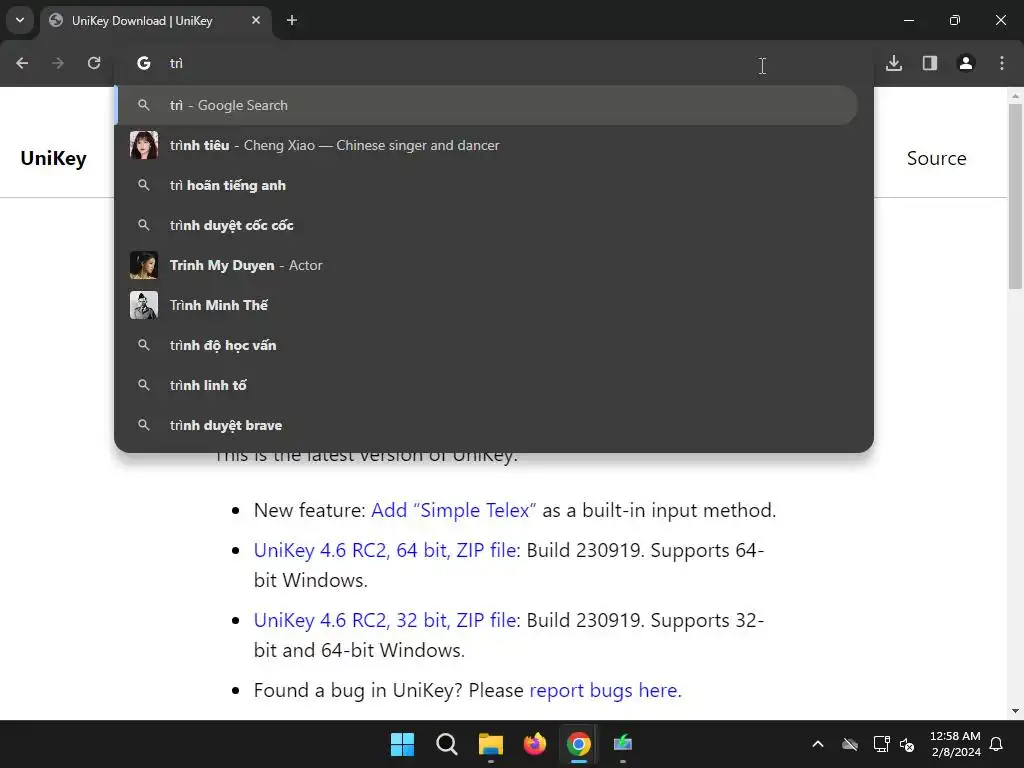Choose 'trì hoãn tiếng anh' suggestion
Screen dimensions: 1024x768
click(x=487, y=185)
